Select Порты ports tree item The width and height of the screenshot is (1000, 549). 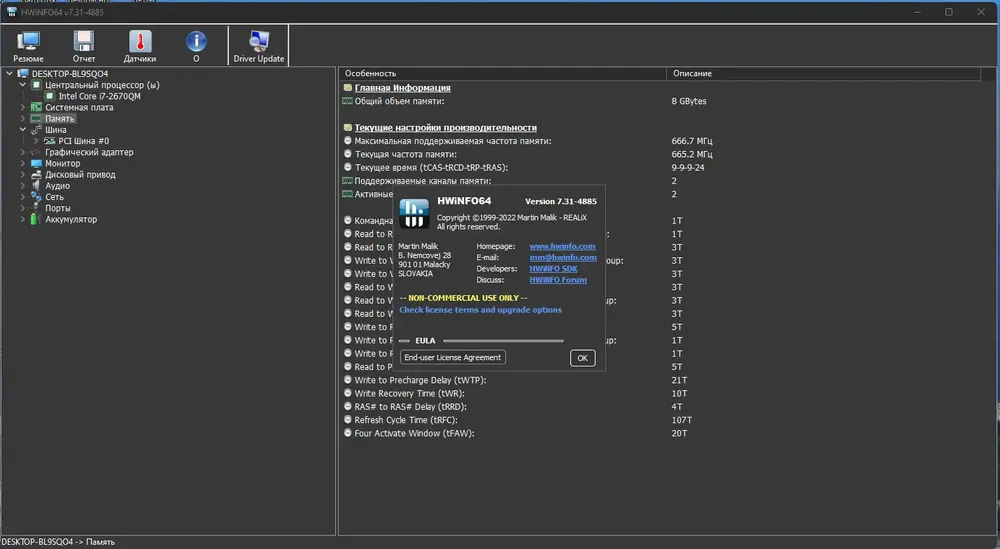click(x=57, y=208)
